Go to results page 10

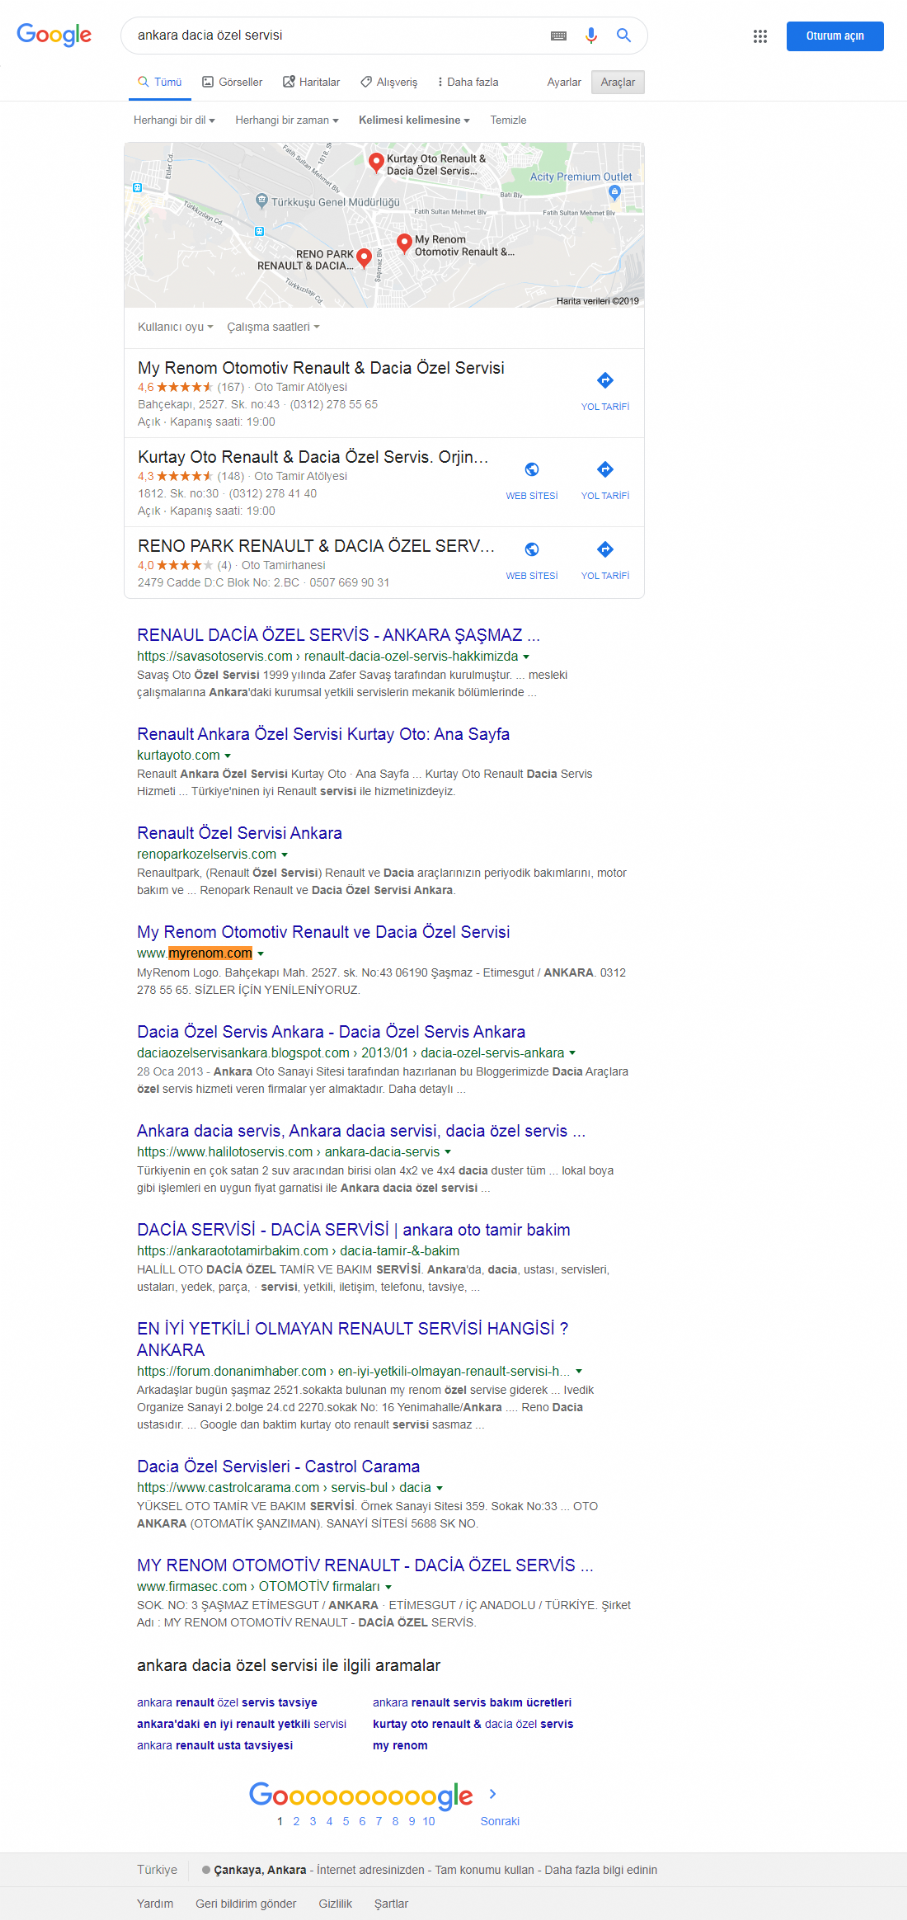(x=429, y=1821)
